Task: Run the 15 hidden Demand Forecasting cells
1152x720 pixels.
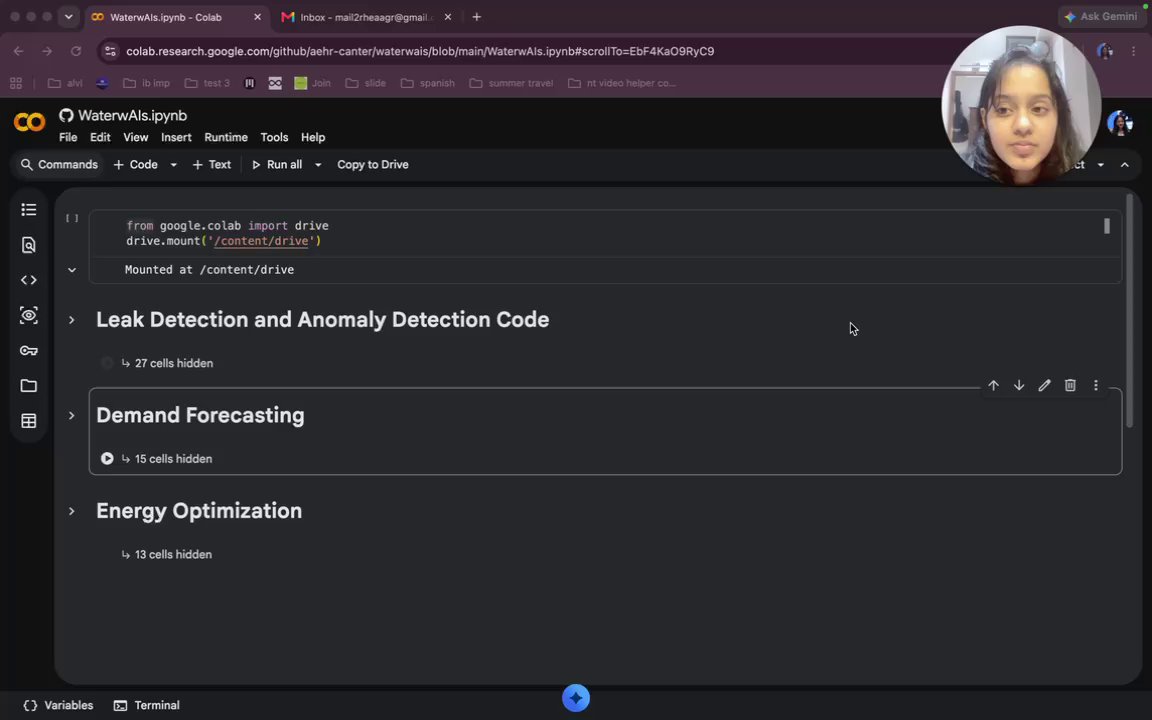Action: click(x=107, y=458)
